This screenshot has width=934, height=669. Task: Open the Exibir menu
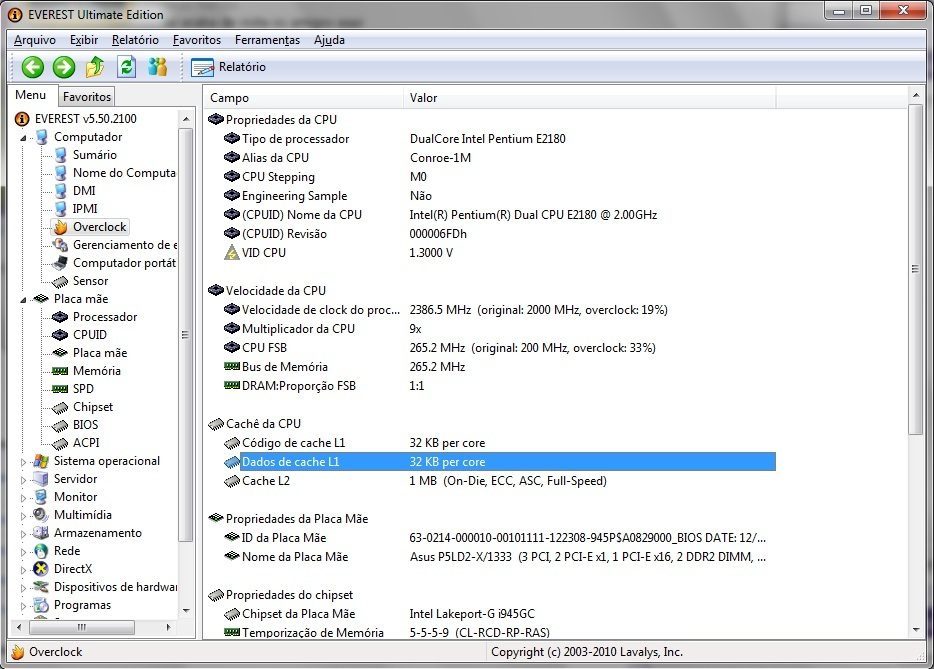(84, 40)
